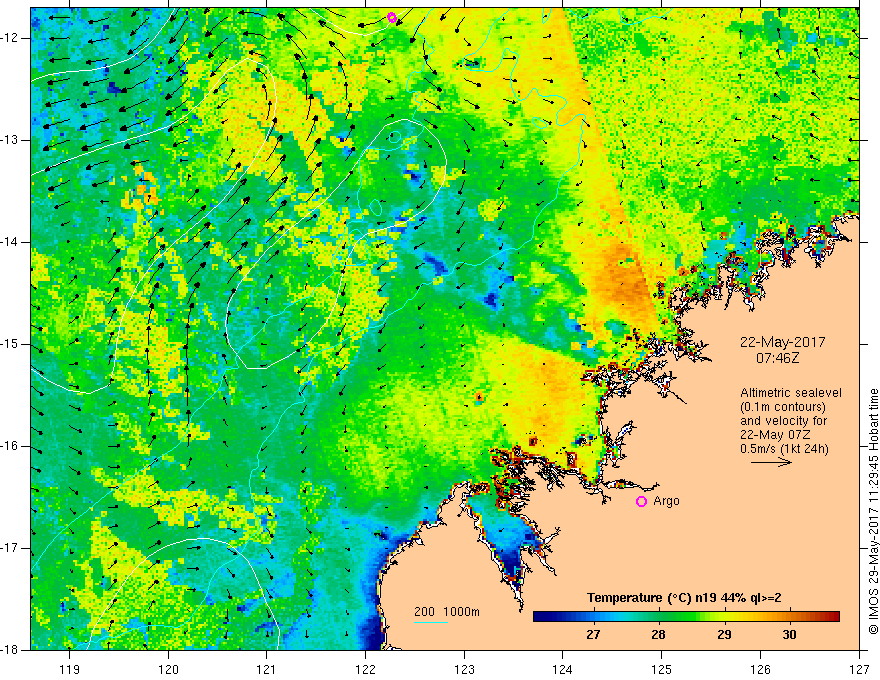Image resolution: width=880 pixels, height=680 pixels.
Task: Click the latitude label "-13"
Action: pyautogui.click(x=11, y=140)
